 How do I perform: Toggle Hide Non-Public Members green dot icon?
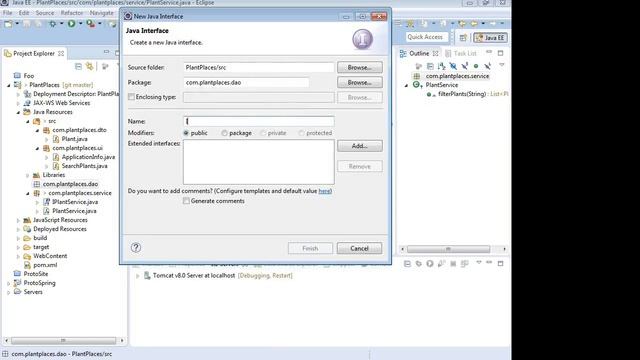pos(476,66)
